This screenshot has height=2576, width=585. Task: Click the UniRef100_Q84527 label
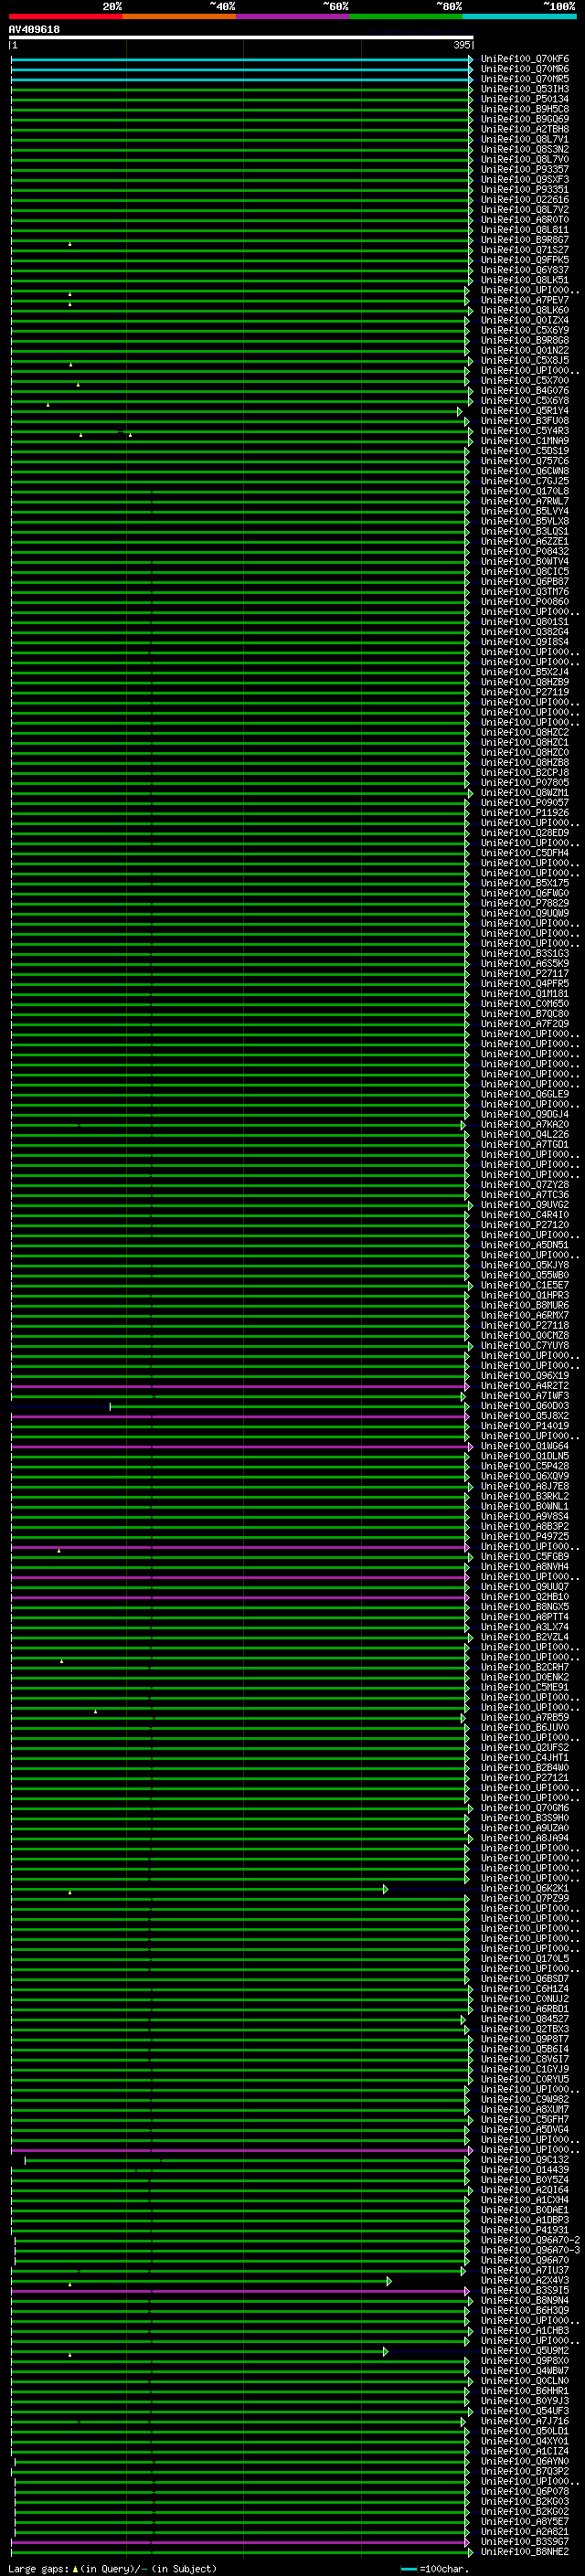[x=525, y=2019]
